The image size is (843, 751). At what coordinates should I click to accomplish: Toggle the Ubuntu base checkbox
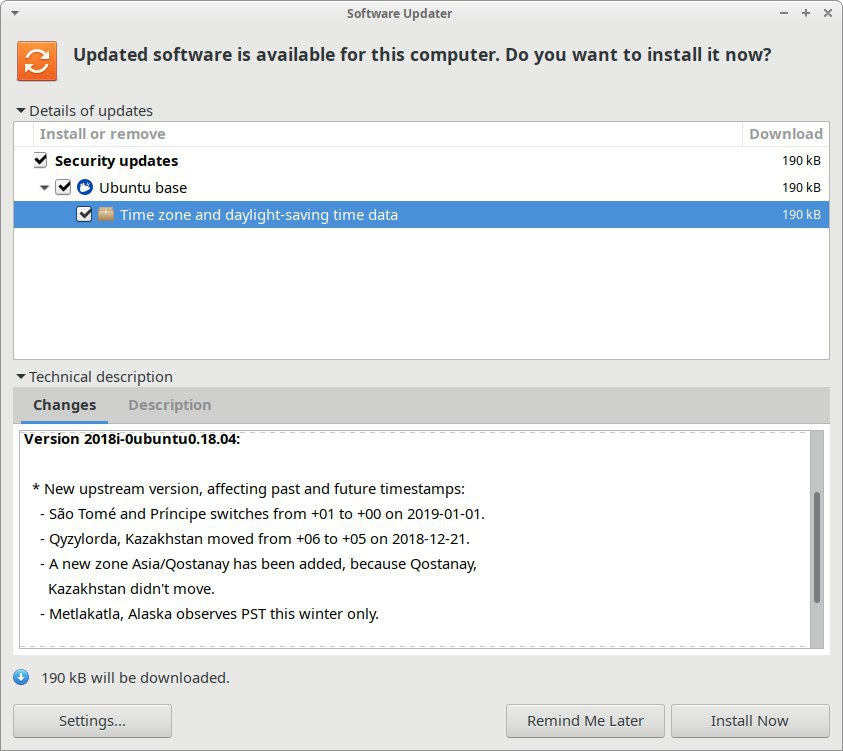click(x=63, y=187)
